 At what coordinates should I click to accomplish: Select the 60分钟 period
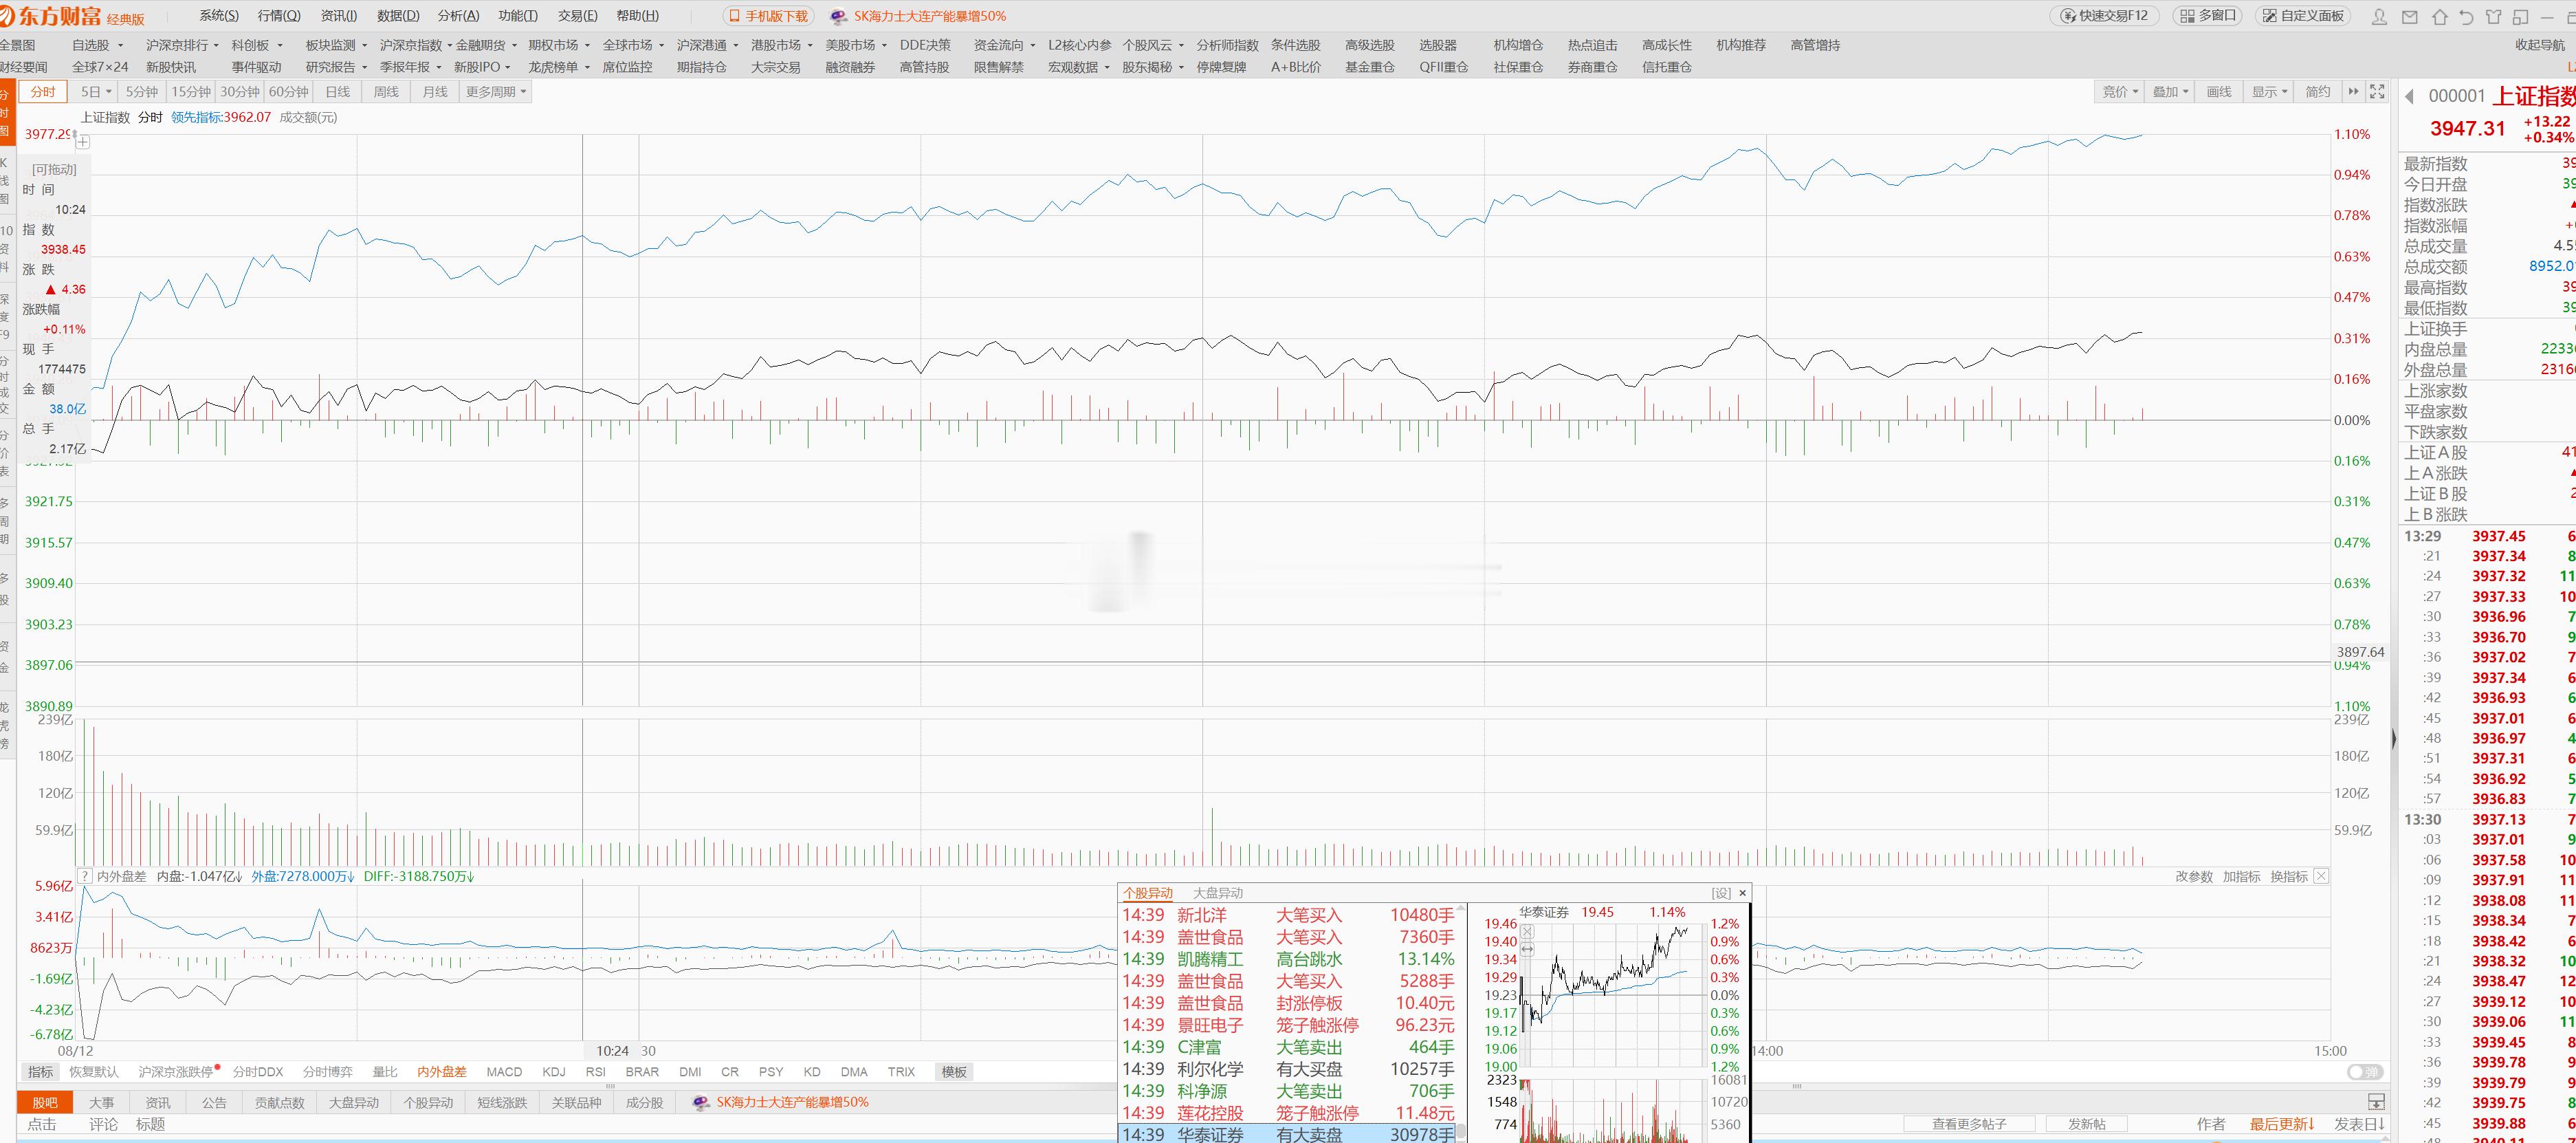point(288,92)
